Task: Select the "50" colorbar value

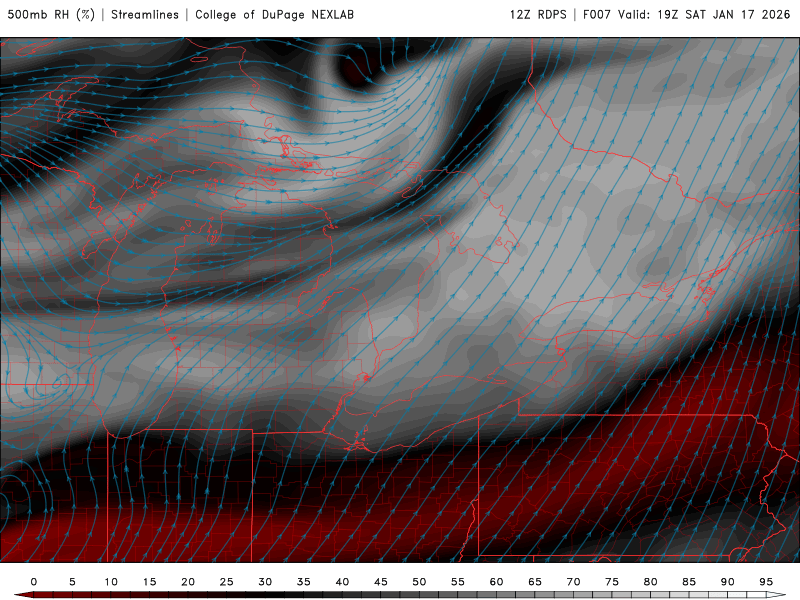Action: [x=419, y=582]
